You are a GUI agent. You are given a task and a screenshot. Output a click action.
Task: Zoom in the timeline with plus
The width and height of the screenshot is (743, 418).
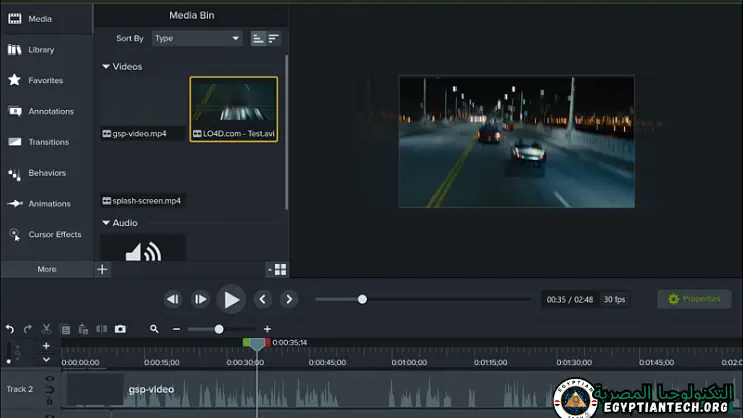267,329
